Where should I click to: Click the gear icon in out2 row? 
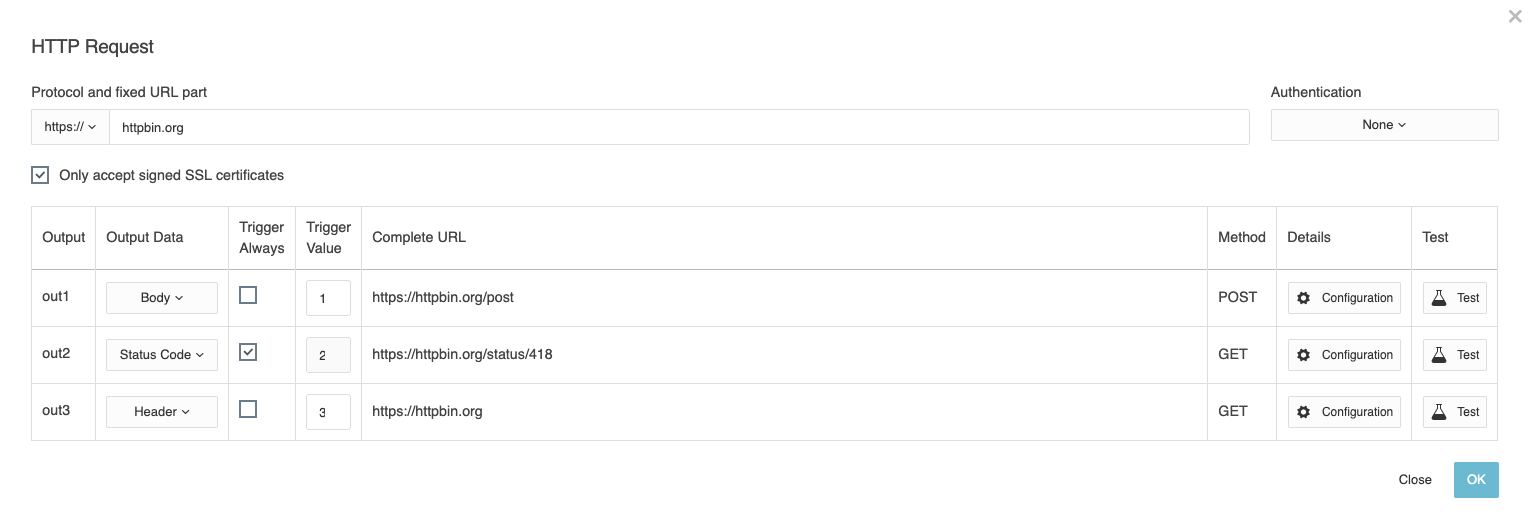(1304, 355)
